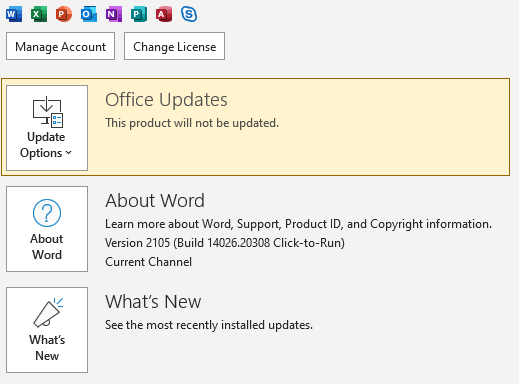The image size is (519, 384).
Task: Expand the Update Options dropdown
Action: point(47,128)
